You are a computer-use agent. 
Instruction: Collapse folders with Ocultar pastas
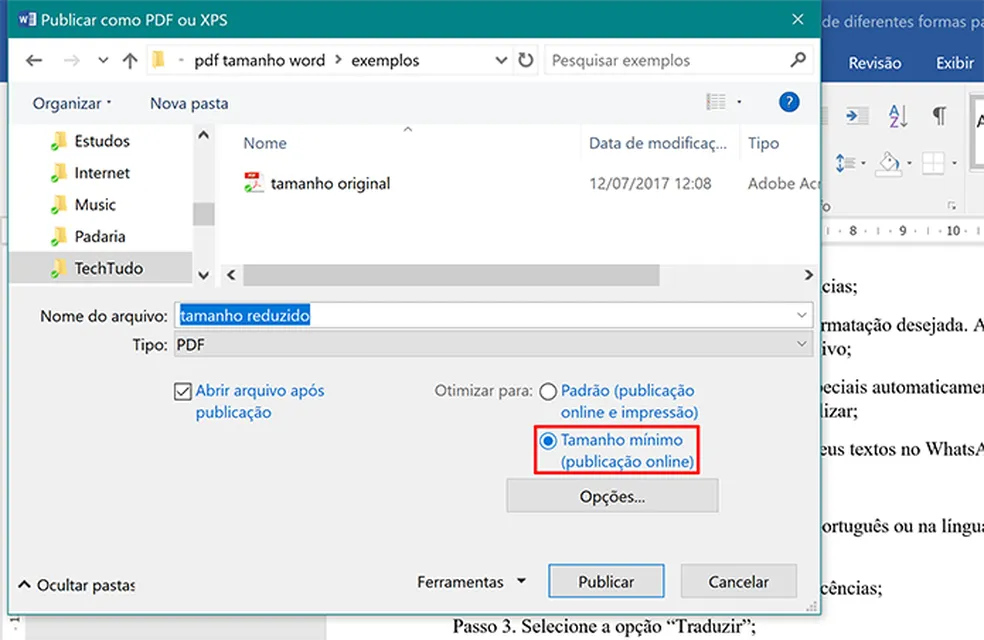pos(77,585)
